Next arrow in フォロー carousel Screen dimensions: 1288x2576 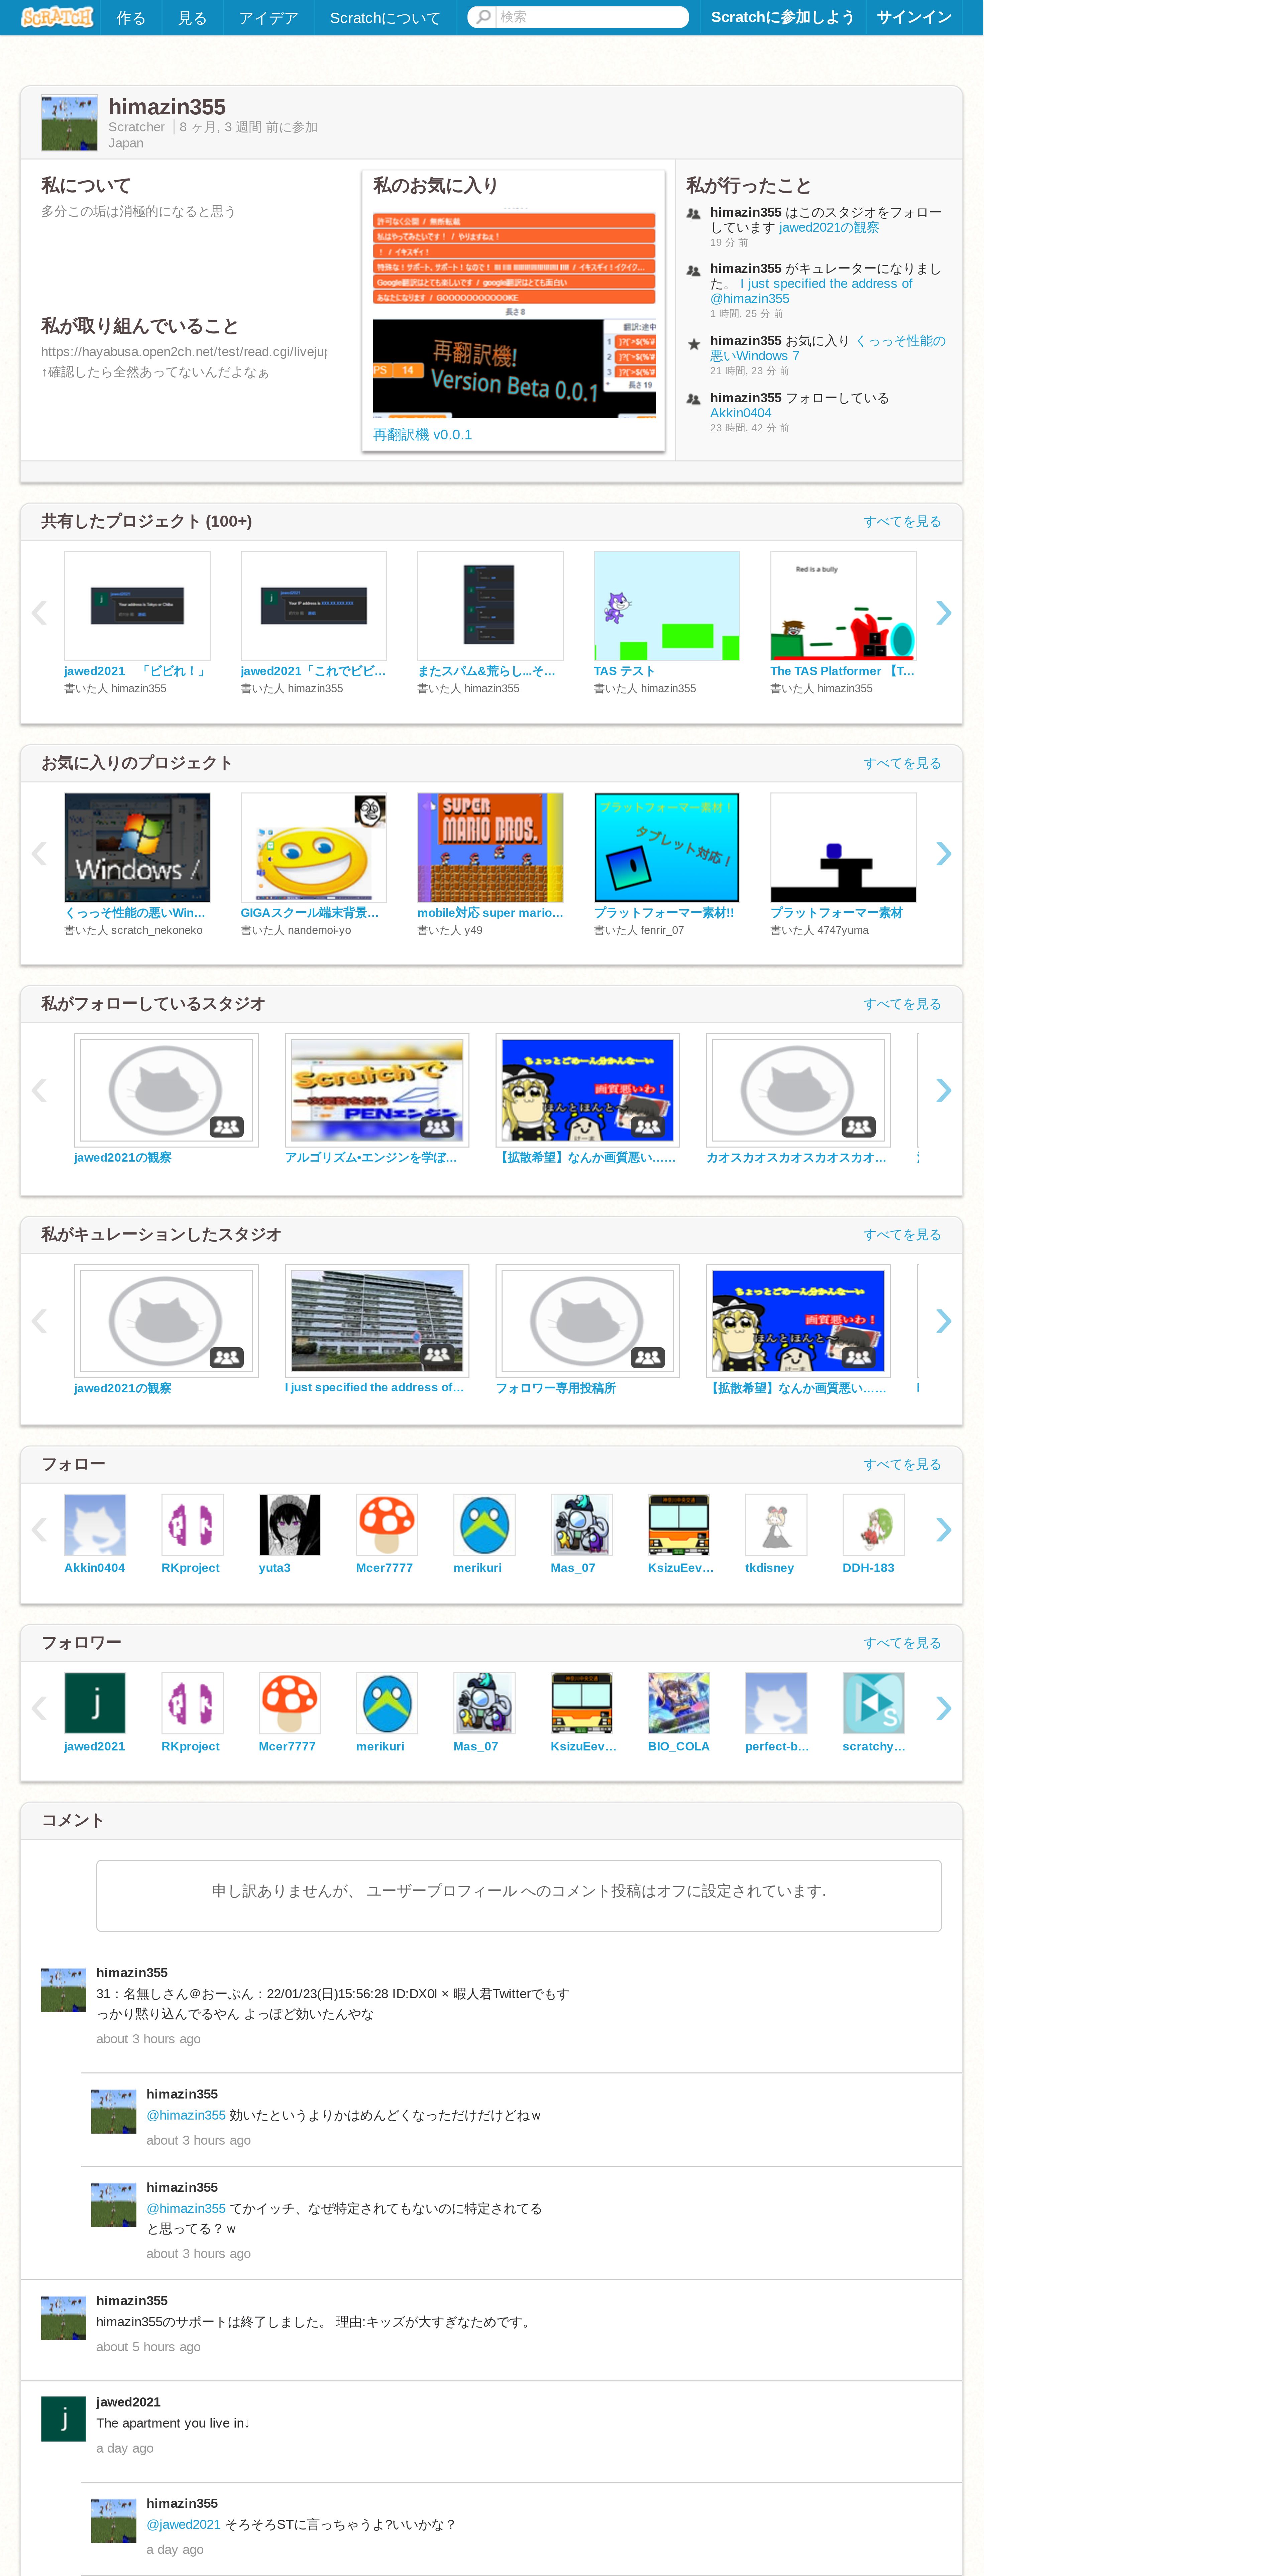(x=943, y=1530)
